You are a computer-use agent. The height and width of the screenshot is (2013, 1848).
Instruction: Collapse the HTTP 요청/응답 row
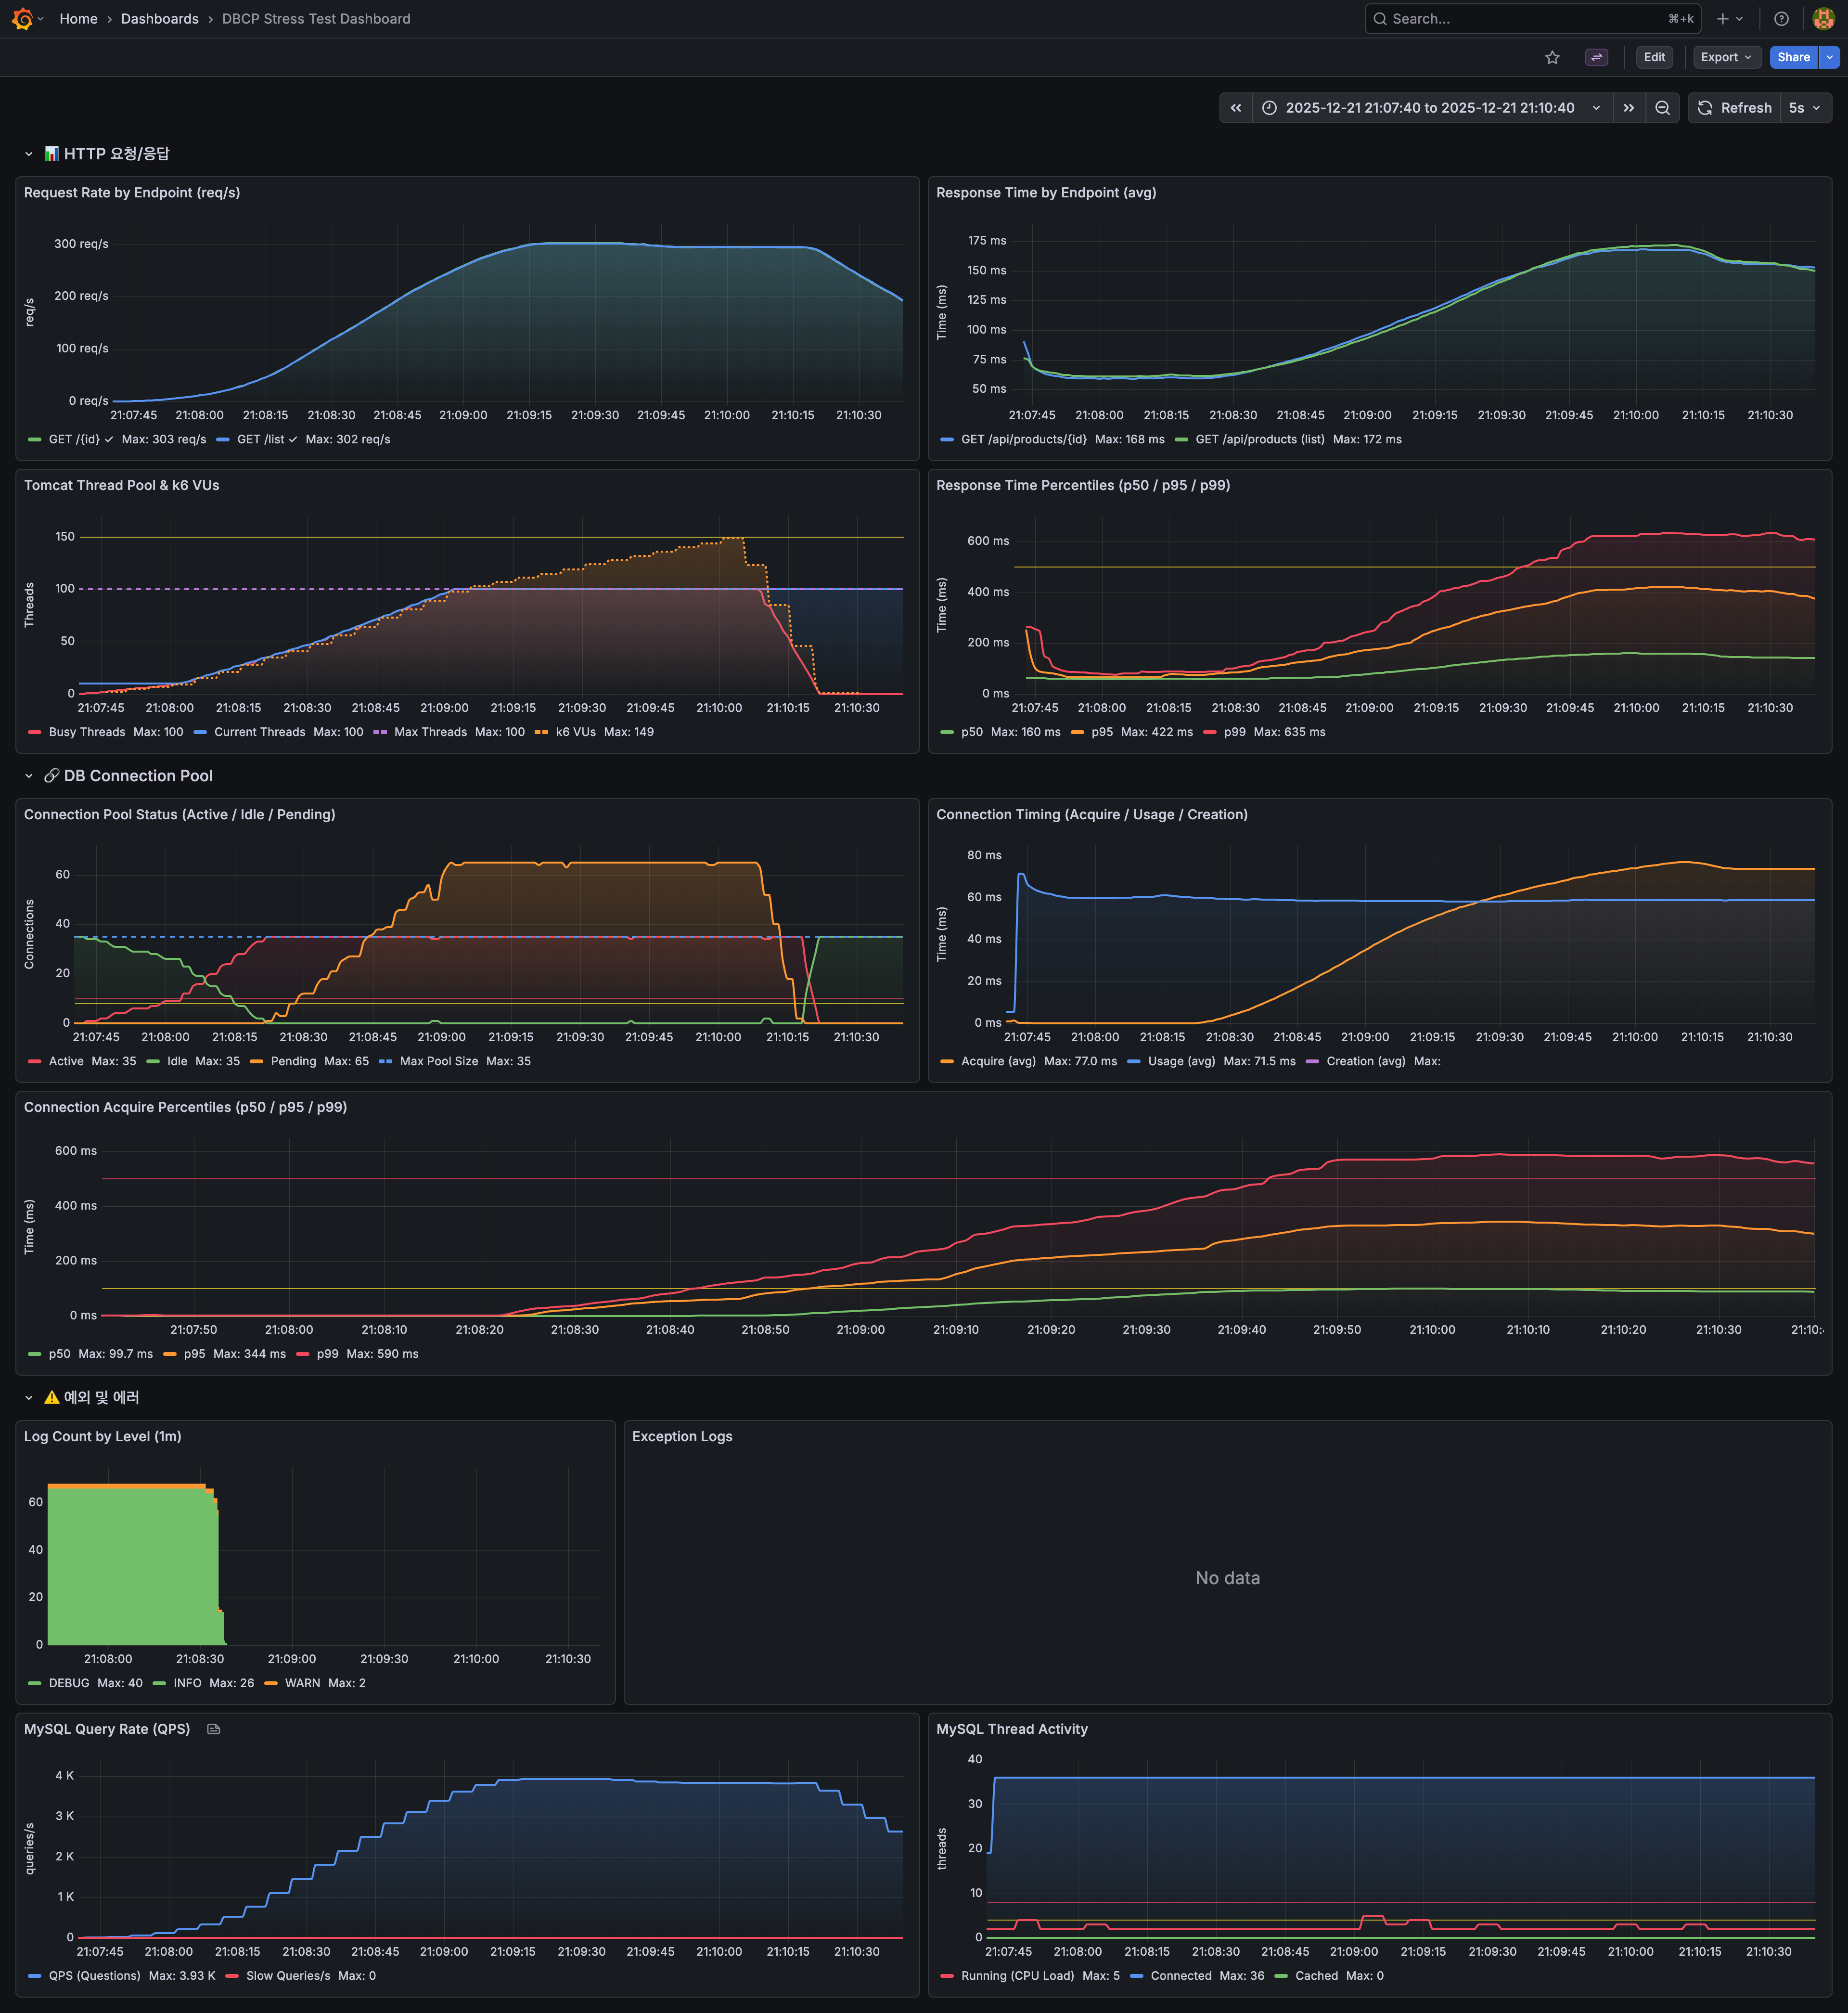[29, 154]
